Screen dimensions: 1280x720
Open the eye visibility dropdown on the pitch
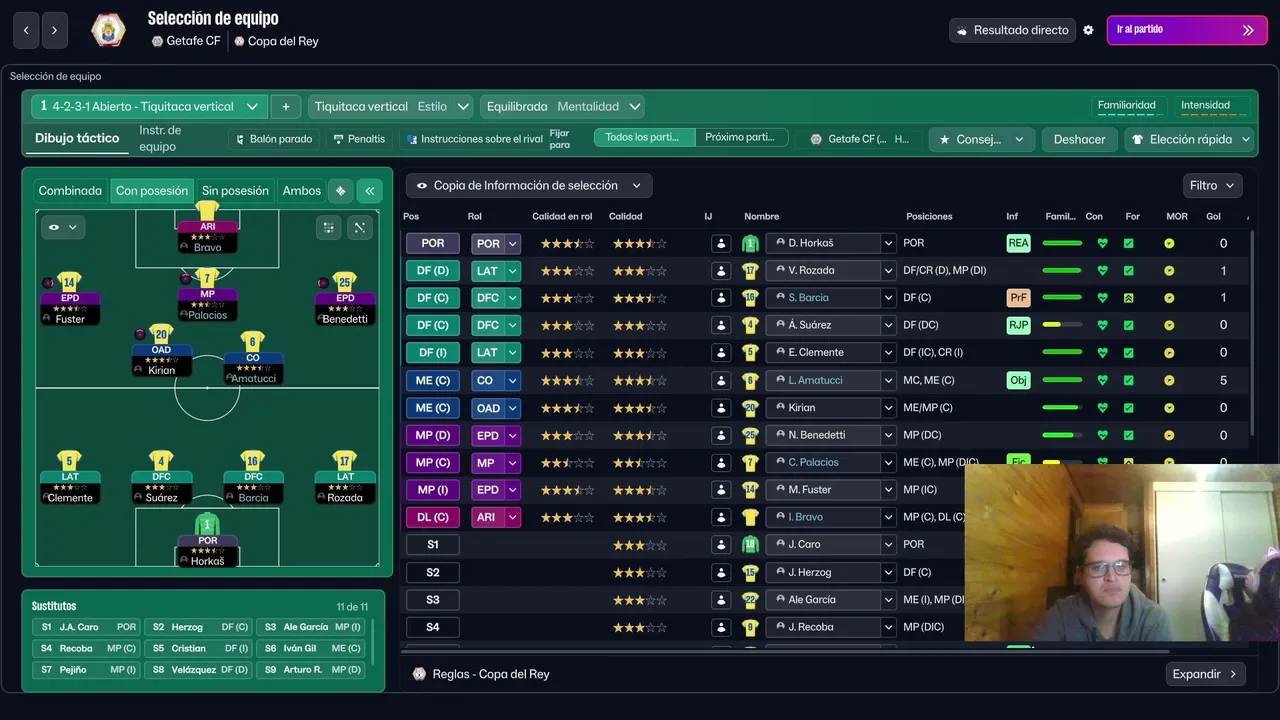click(x=62, y=228)
